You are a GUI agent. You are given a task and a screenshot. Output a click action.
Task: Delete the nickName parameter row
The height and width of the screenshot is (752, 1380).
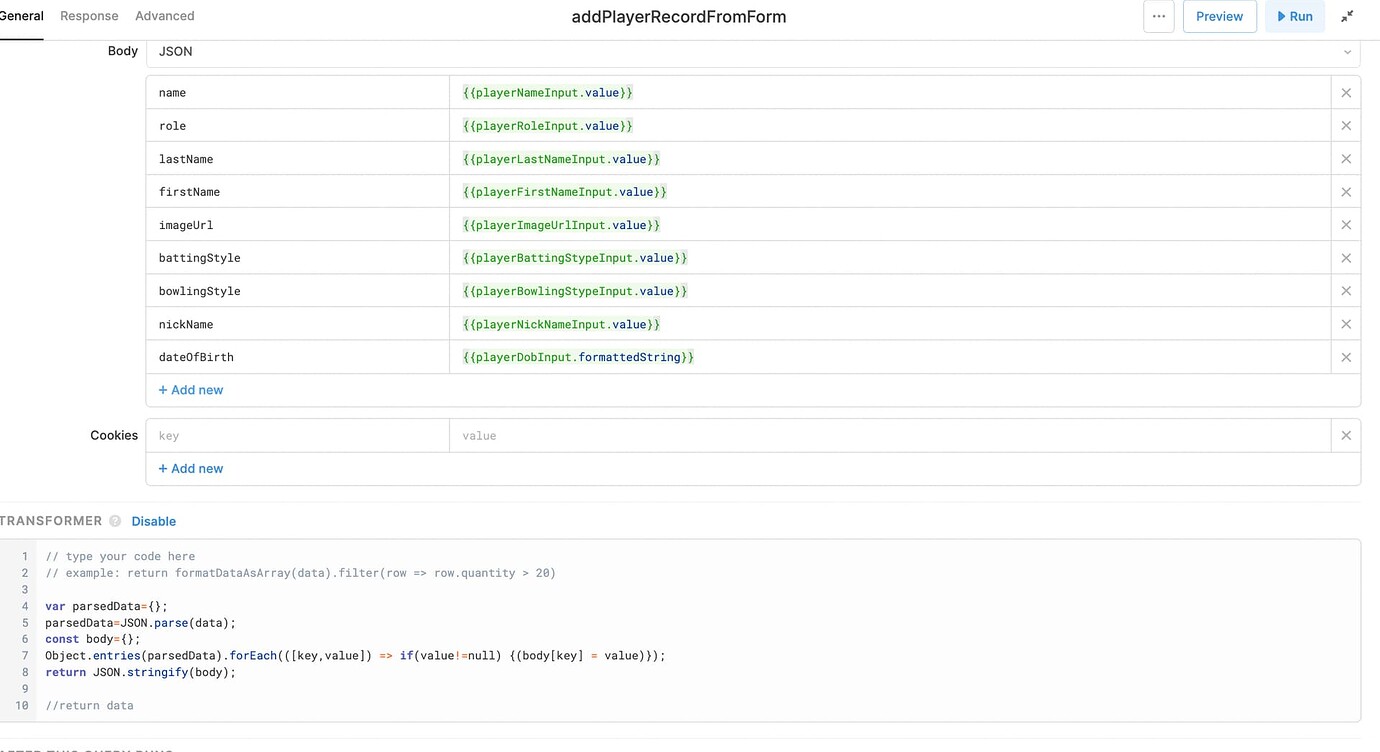point(1346,324)
